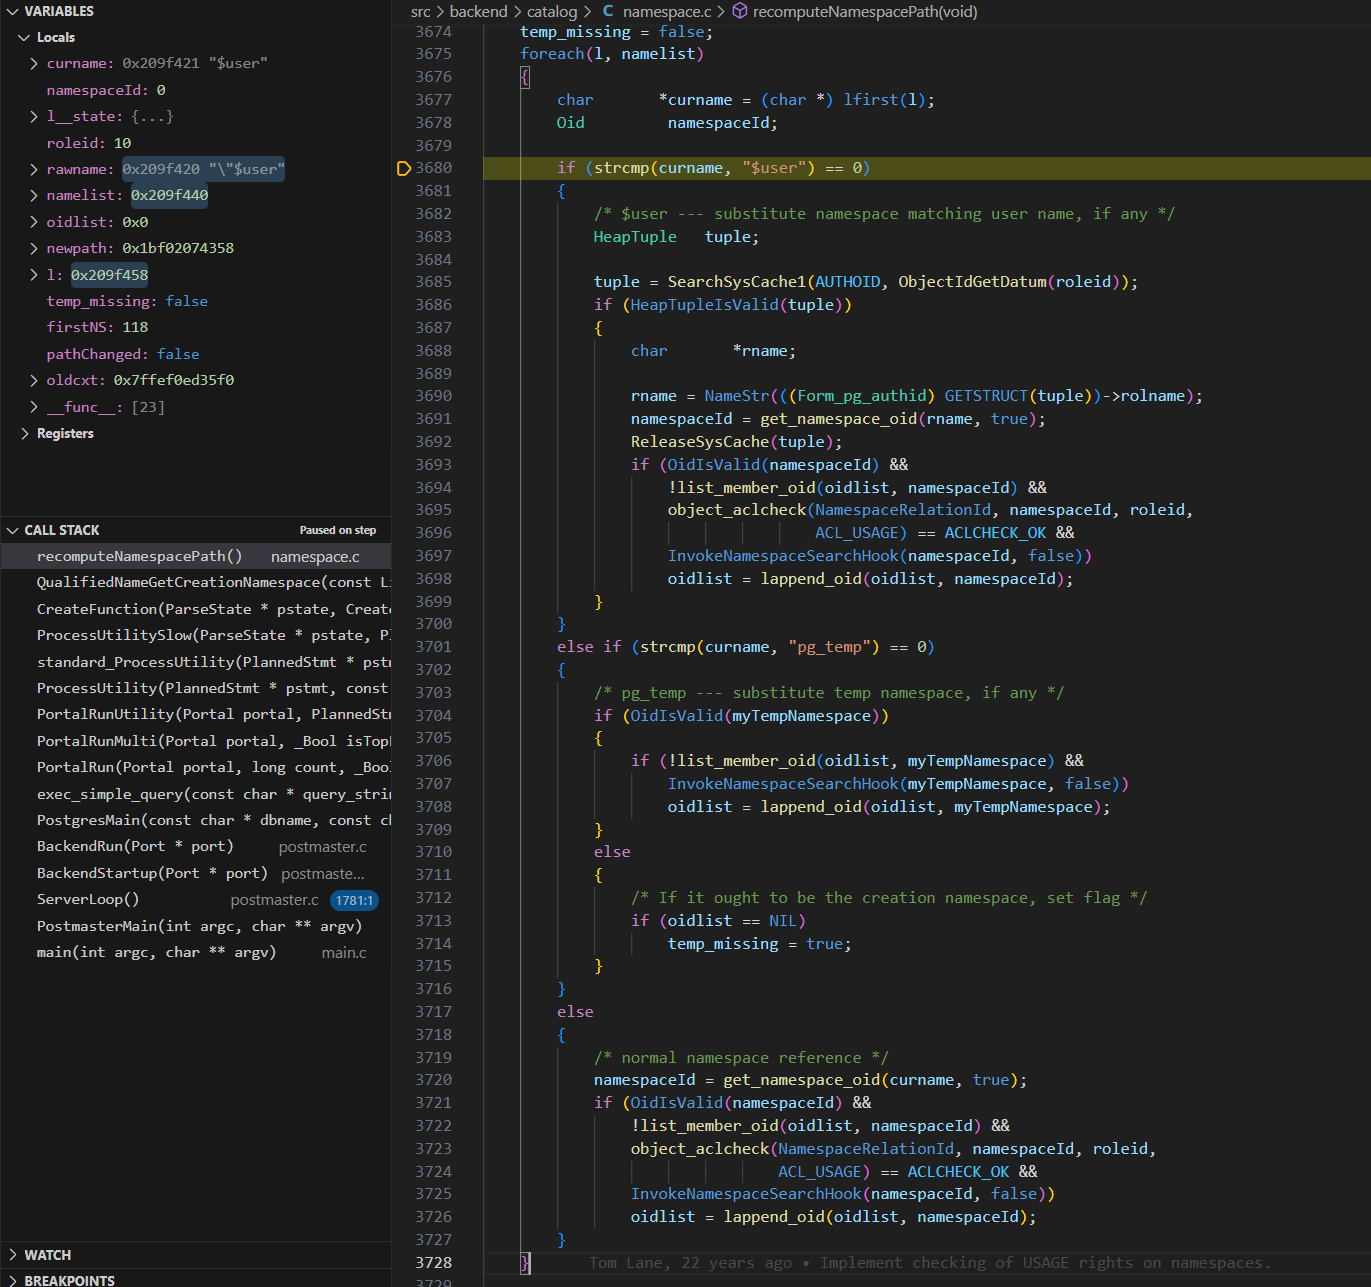1371x1287 pixels.
Task: Select the roleid variable value
Action: 122,143
